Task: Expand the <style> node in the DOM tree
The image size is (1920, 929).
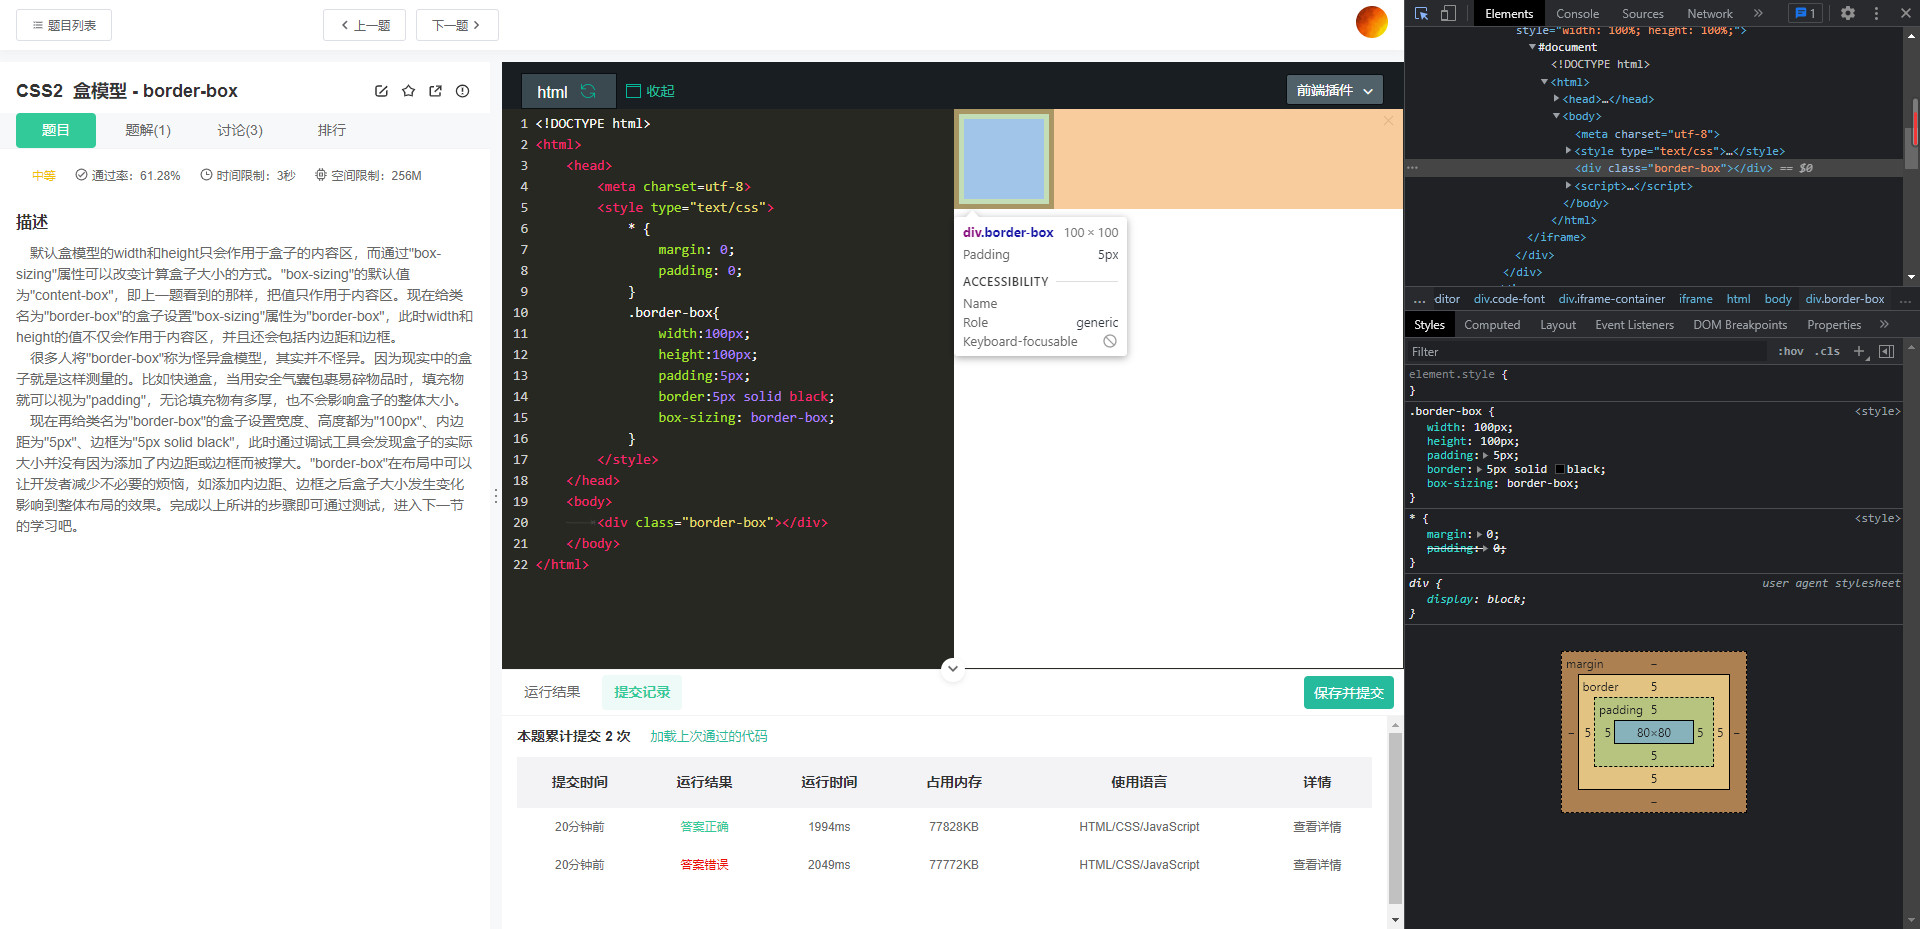Action: (1568, 151)
